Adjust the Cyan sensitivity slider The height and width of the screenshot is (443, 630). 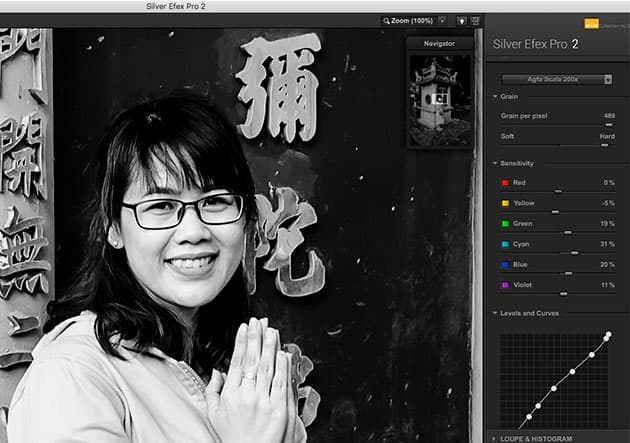click(575, 253)
